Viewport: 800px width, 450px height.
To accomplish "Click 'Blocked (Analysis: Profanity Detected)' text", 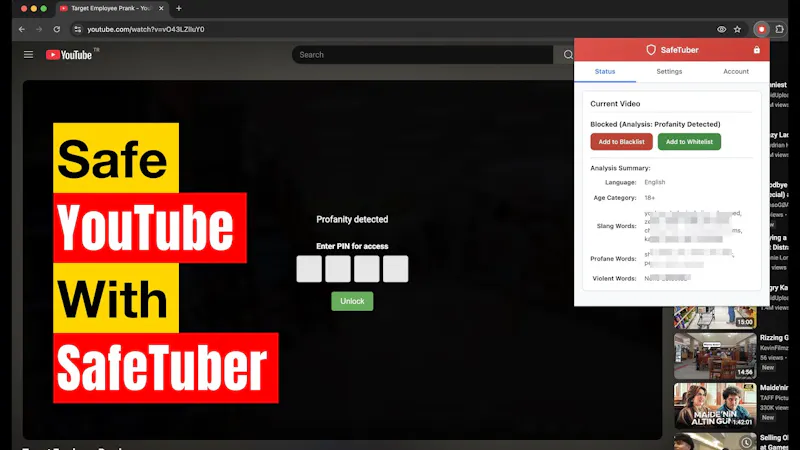I will point(655,124).
